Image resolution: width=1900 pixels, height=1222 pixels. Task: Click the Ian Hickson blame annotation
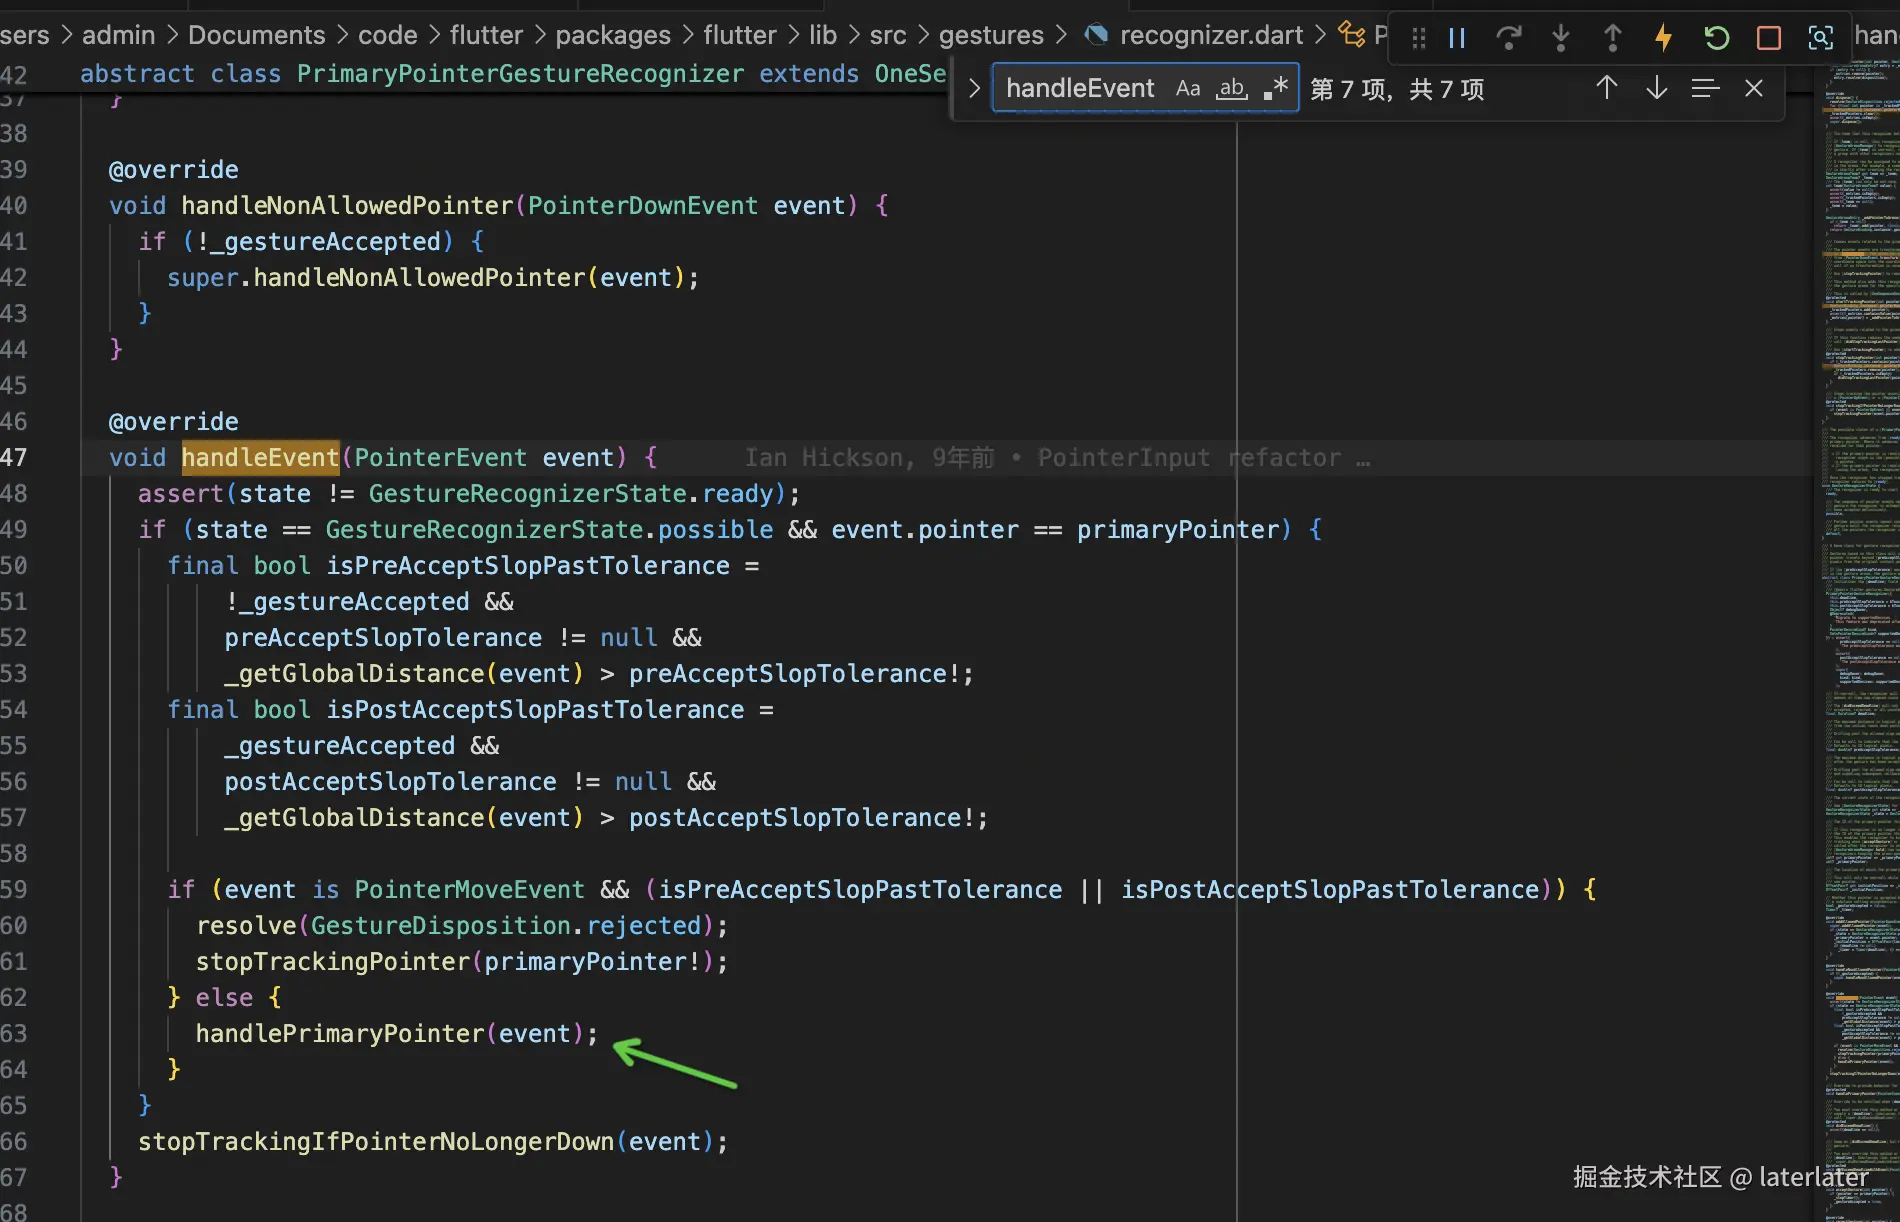click(x=1057, y=458)
